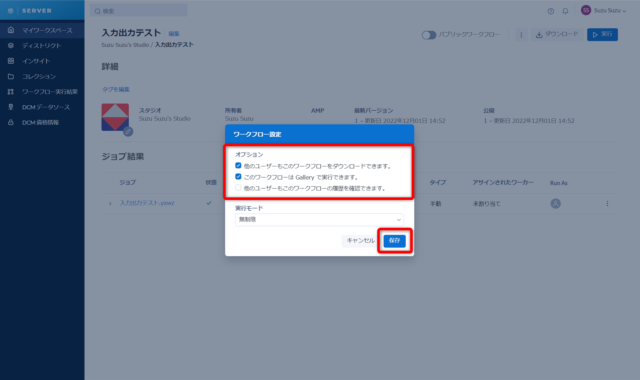Click the edit pencil on studio thumbnail
640x380 pixels.
pos(128,131)
